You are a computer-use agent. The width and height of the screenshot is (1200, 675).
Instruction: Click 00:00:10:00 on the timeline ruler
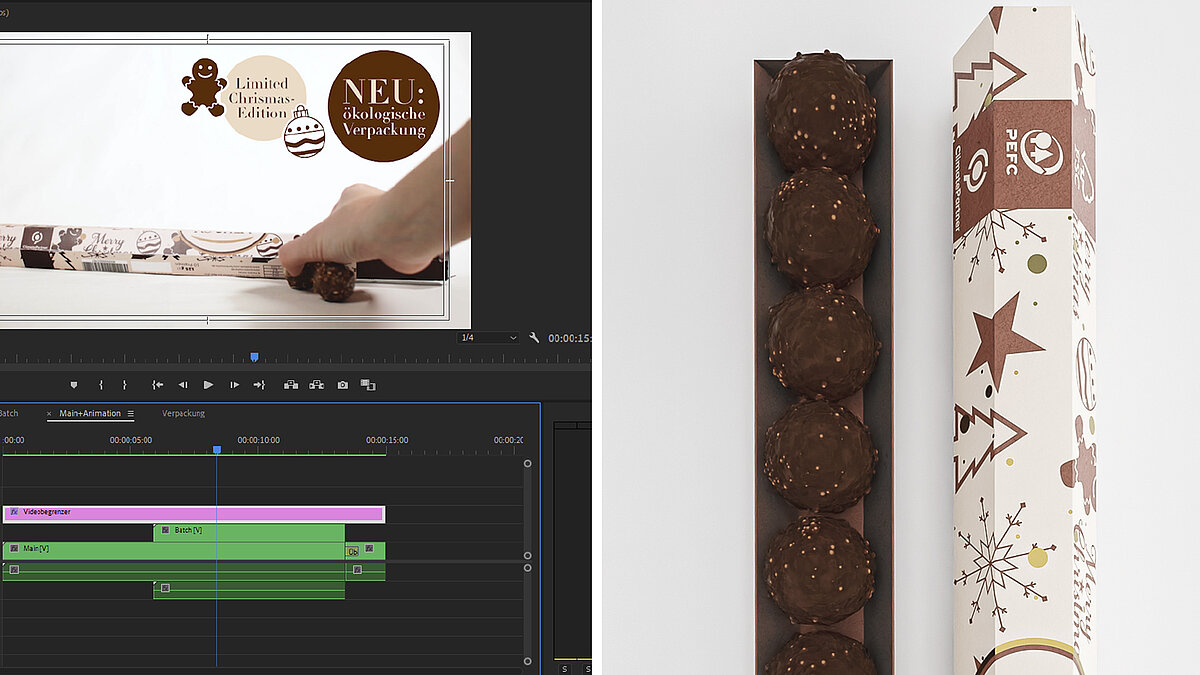[x=259, y=440]
